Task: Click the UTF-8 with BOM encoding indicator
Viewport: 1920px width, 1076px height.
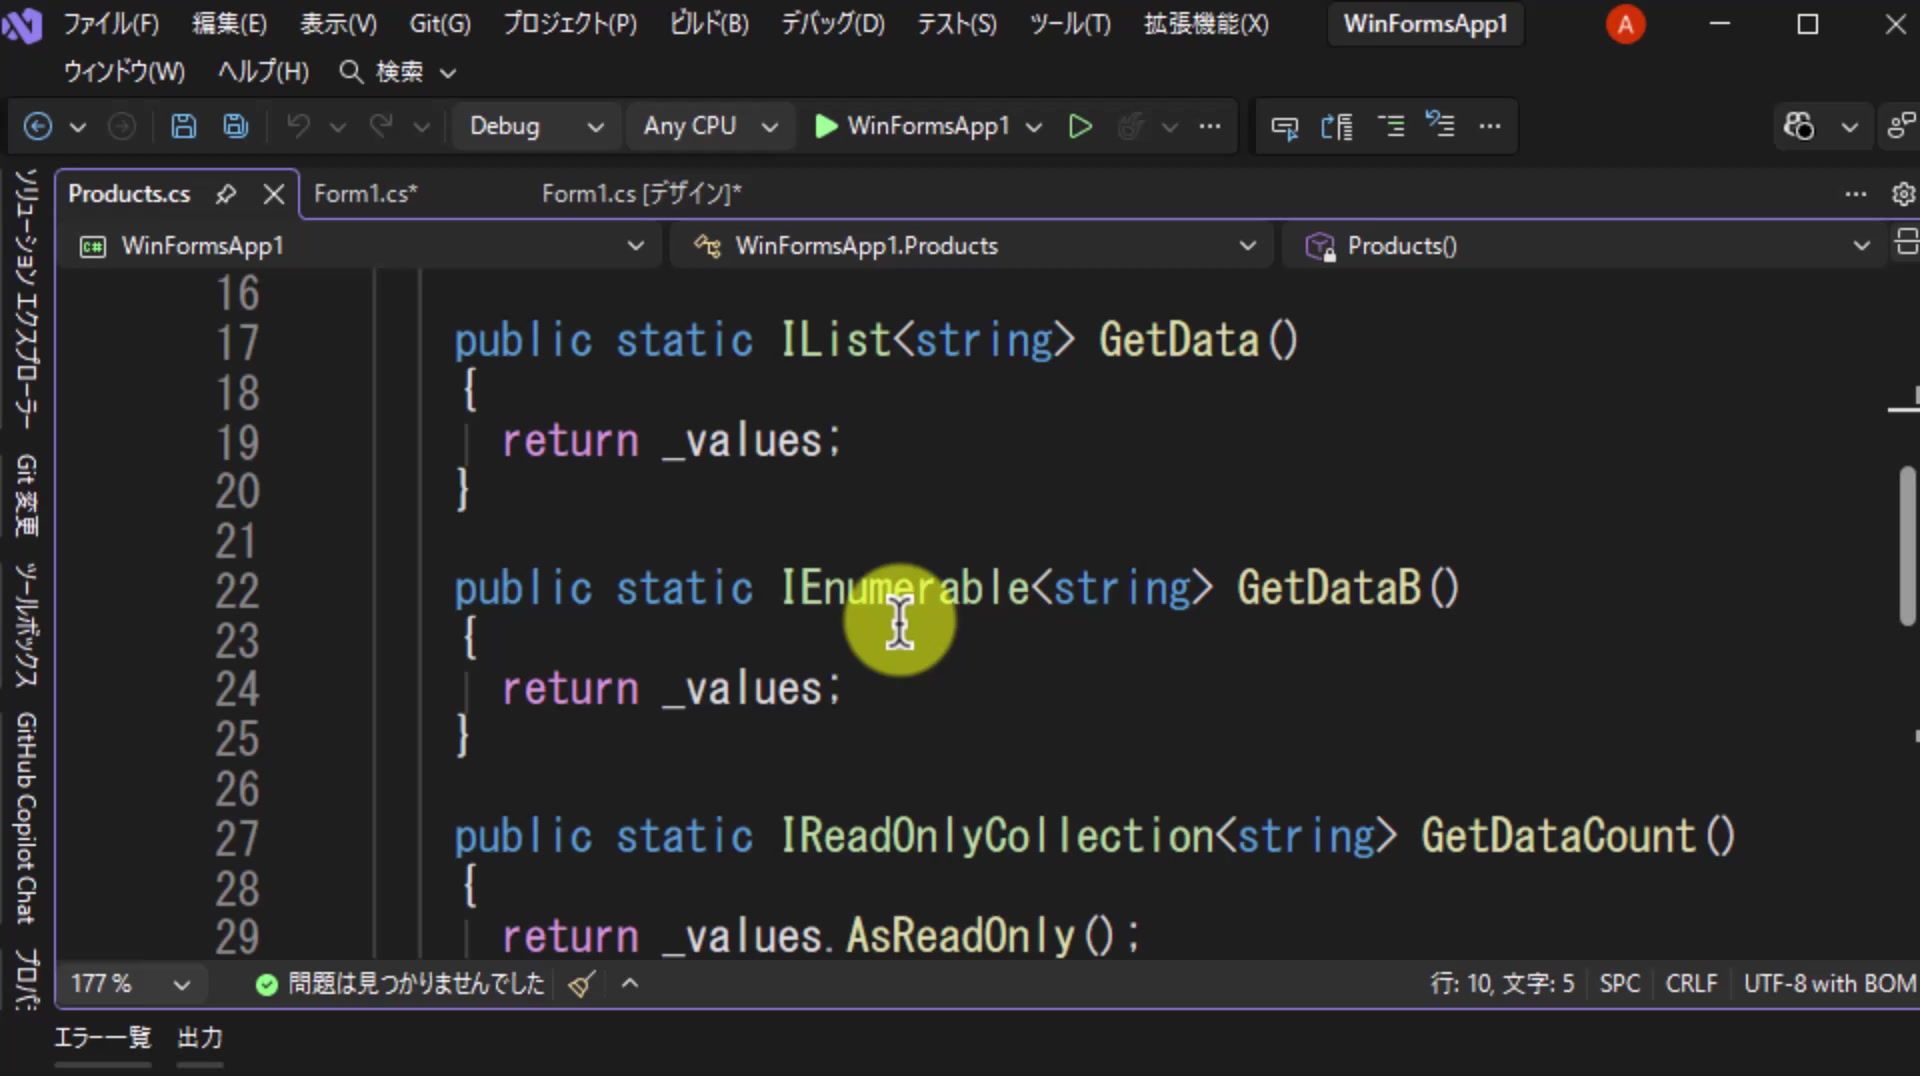Action: pyautogui.click(x=1830, y=984)
